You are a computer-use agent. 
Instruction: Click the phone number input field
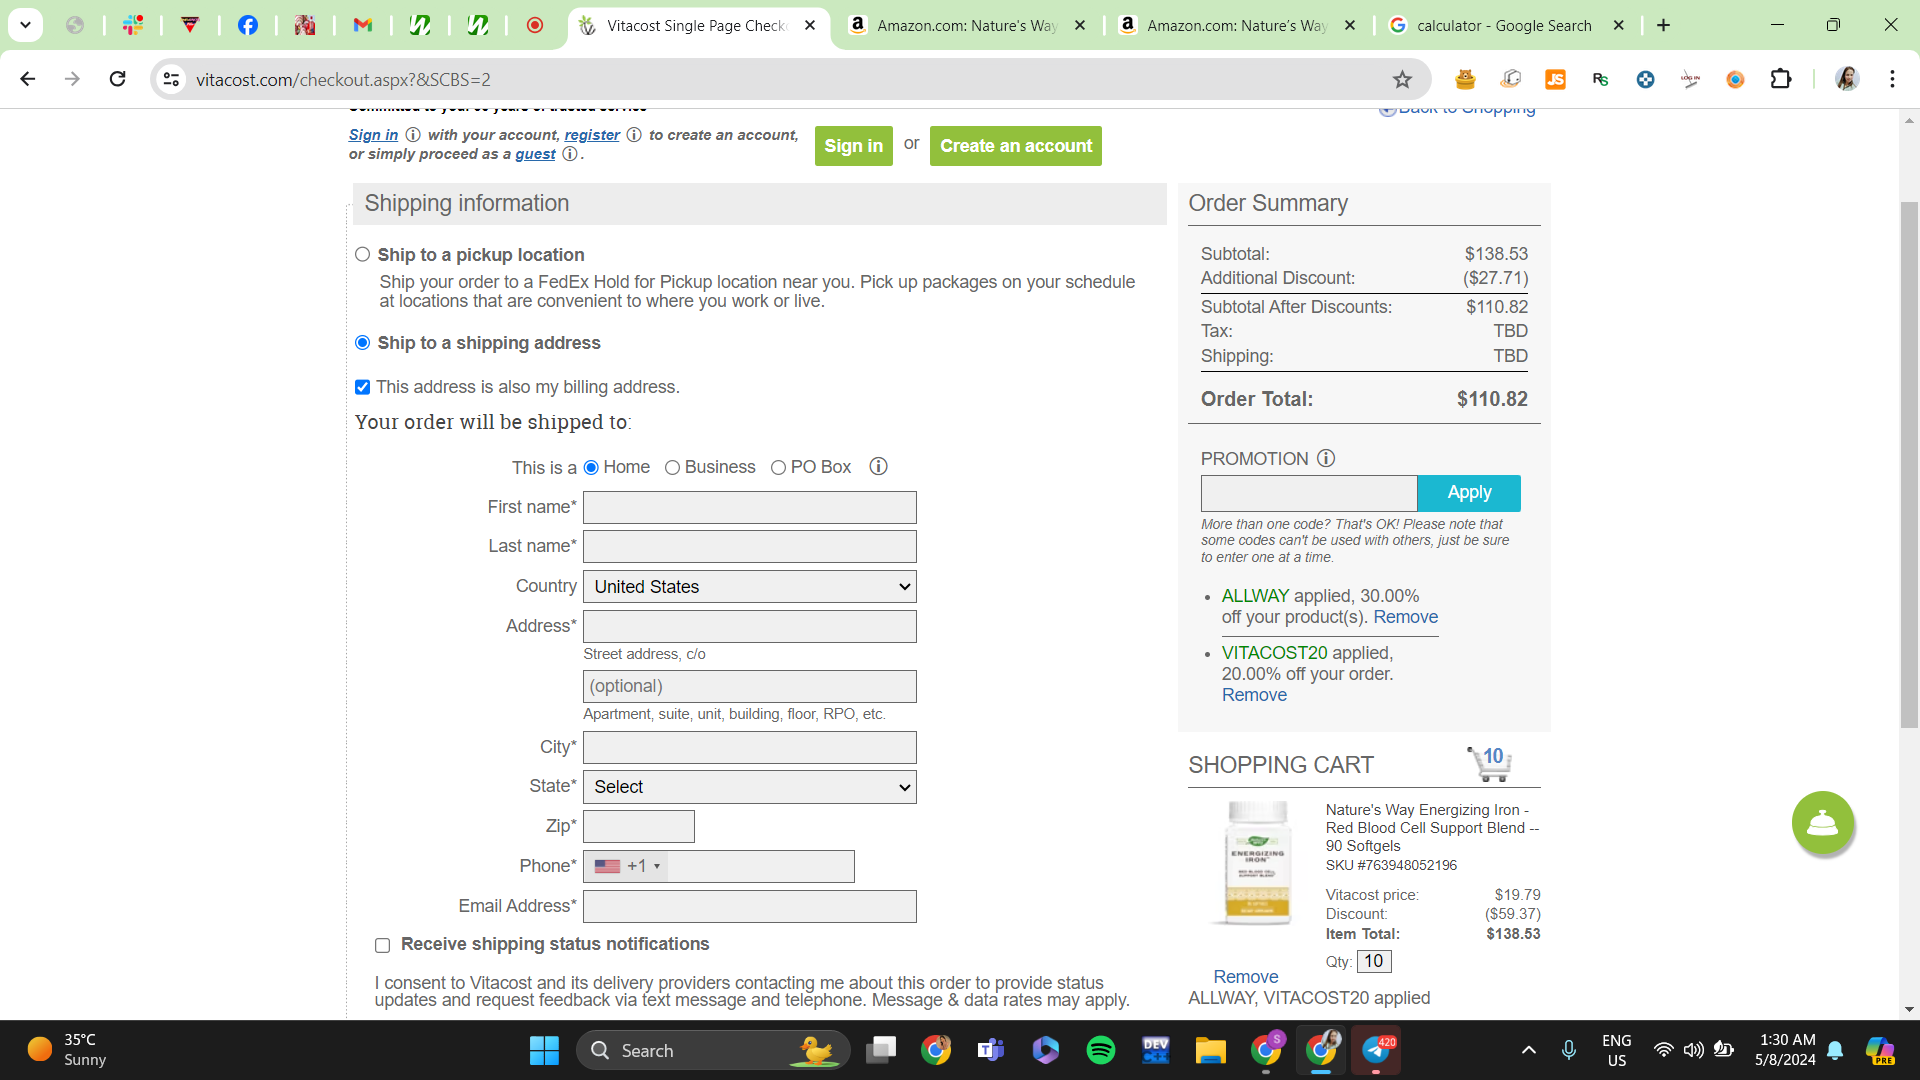click(760, 866)
